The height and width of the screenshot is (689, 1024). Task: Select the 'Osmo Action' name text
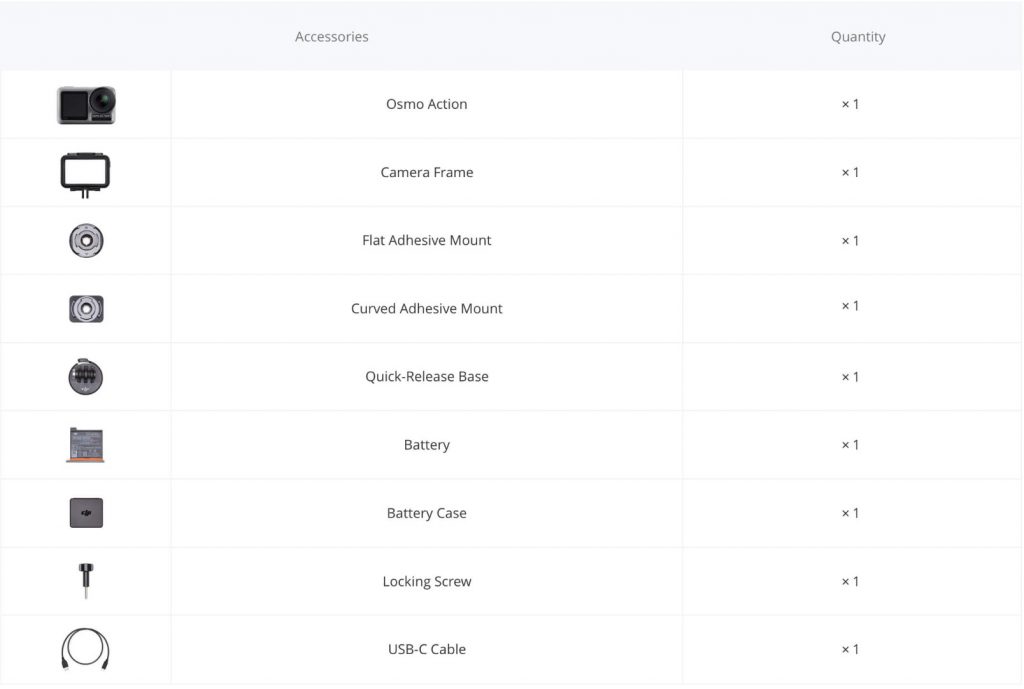coord(426,104)
